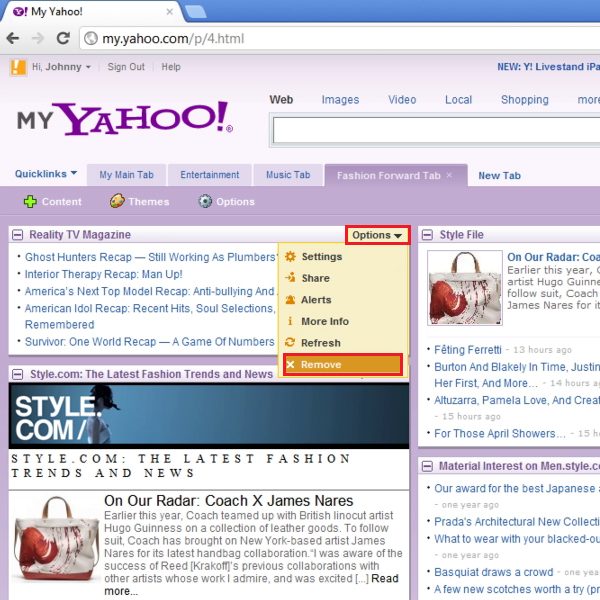The image size is (600, 600).
Task: Click the Sign Out link
Action: [x=126, y=67]
